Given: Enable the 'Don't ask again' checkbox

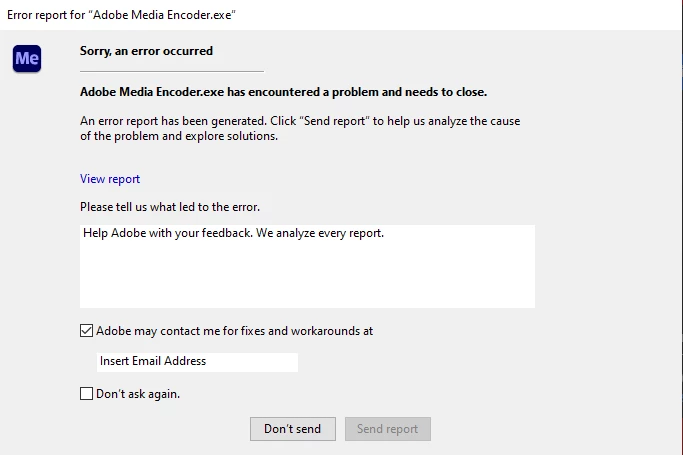Looking at the screenshot, I should [x=86, y=394].
